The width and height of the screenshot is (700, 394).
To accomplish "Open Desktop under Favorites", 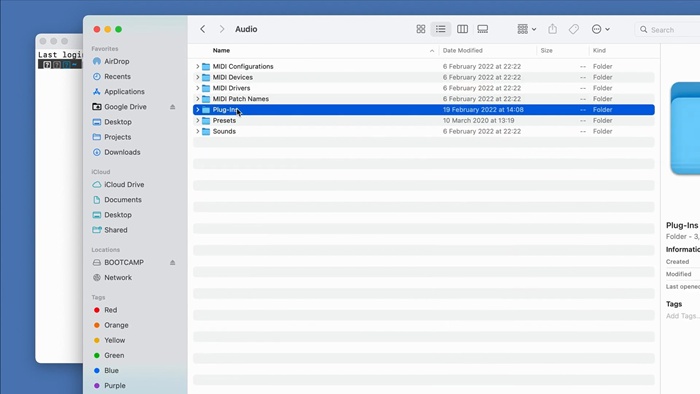I will 117,122.
